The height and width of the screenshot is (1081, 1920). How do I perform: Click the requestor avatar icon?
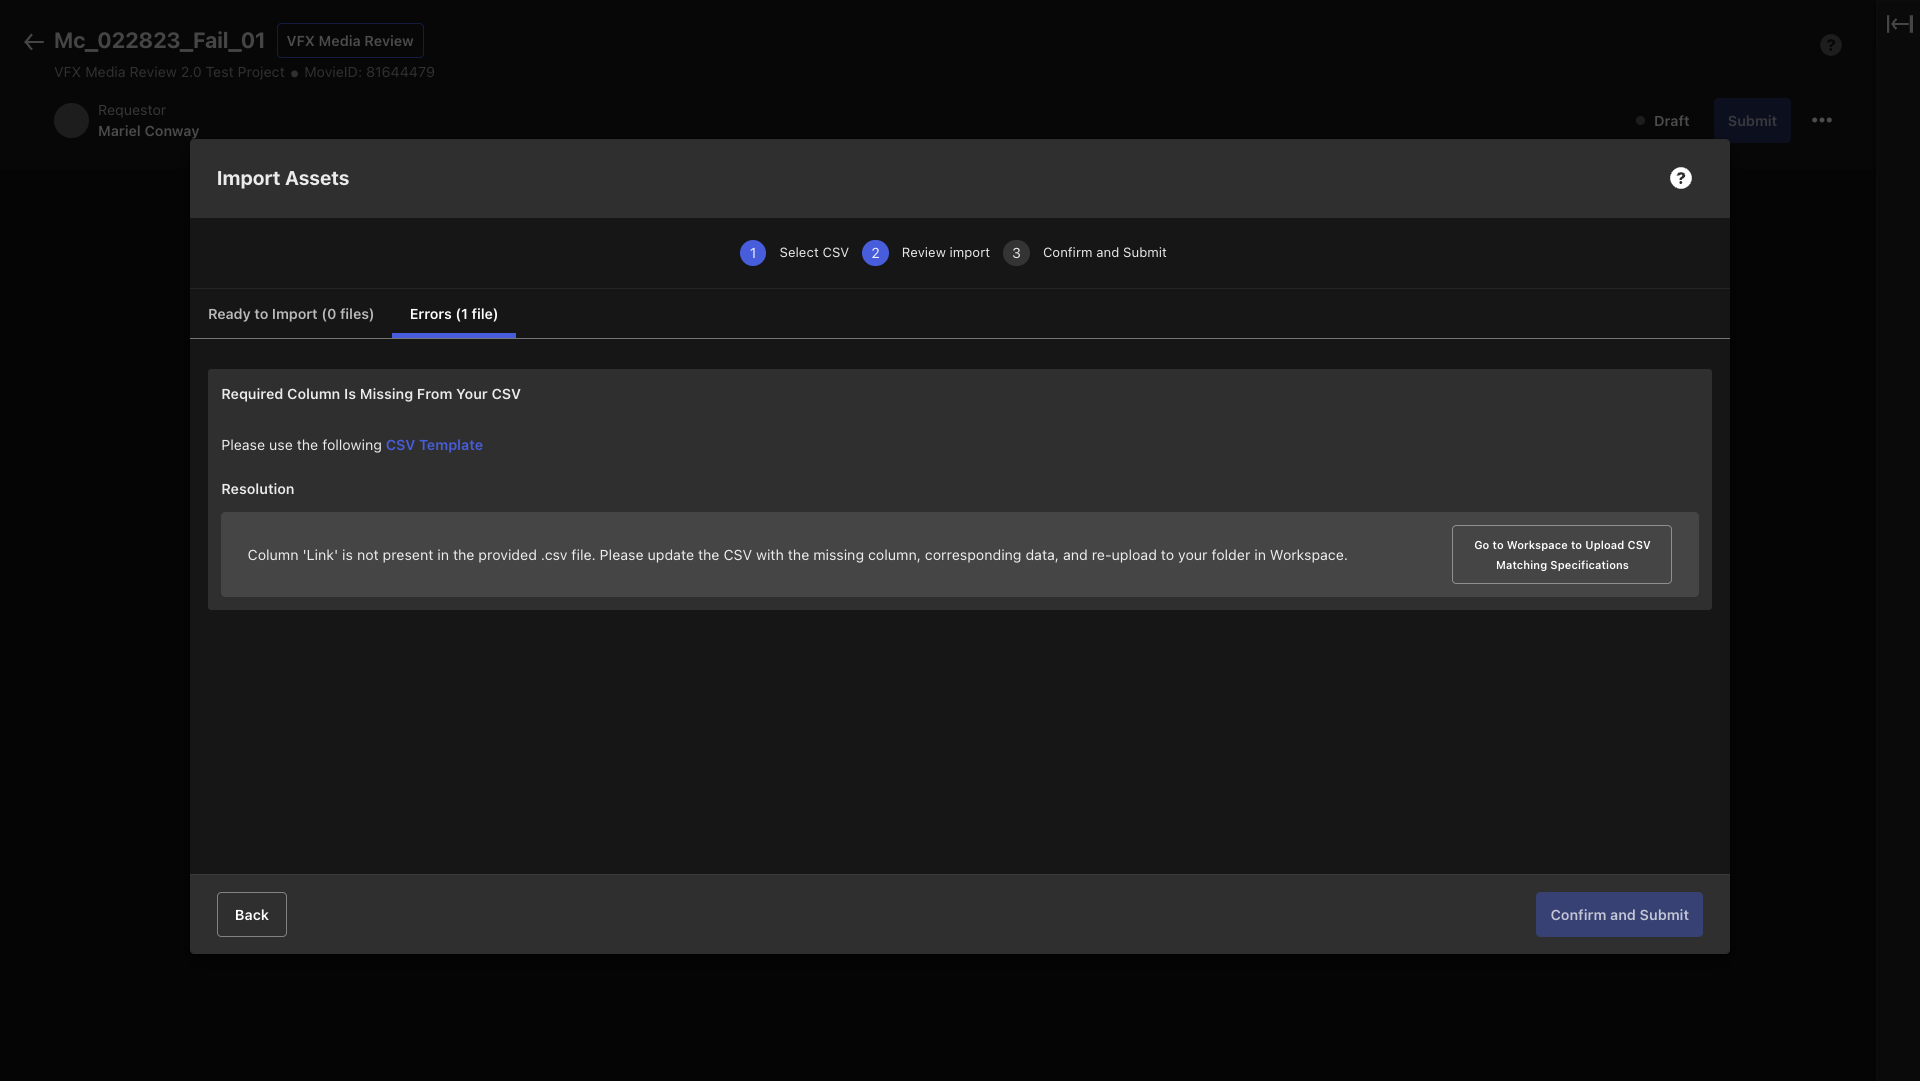click(x=71, y=119)
